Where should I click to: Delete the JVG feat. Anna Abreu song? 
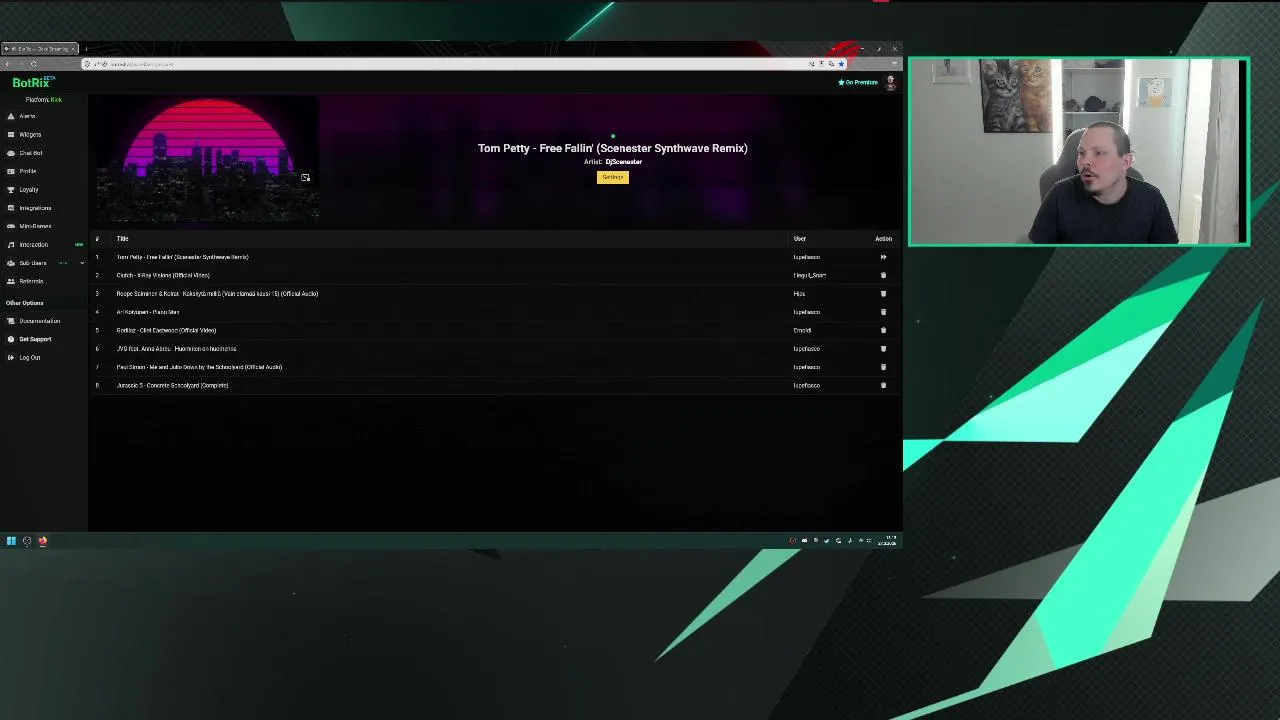pyautogui.click(x=883, y=349)
